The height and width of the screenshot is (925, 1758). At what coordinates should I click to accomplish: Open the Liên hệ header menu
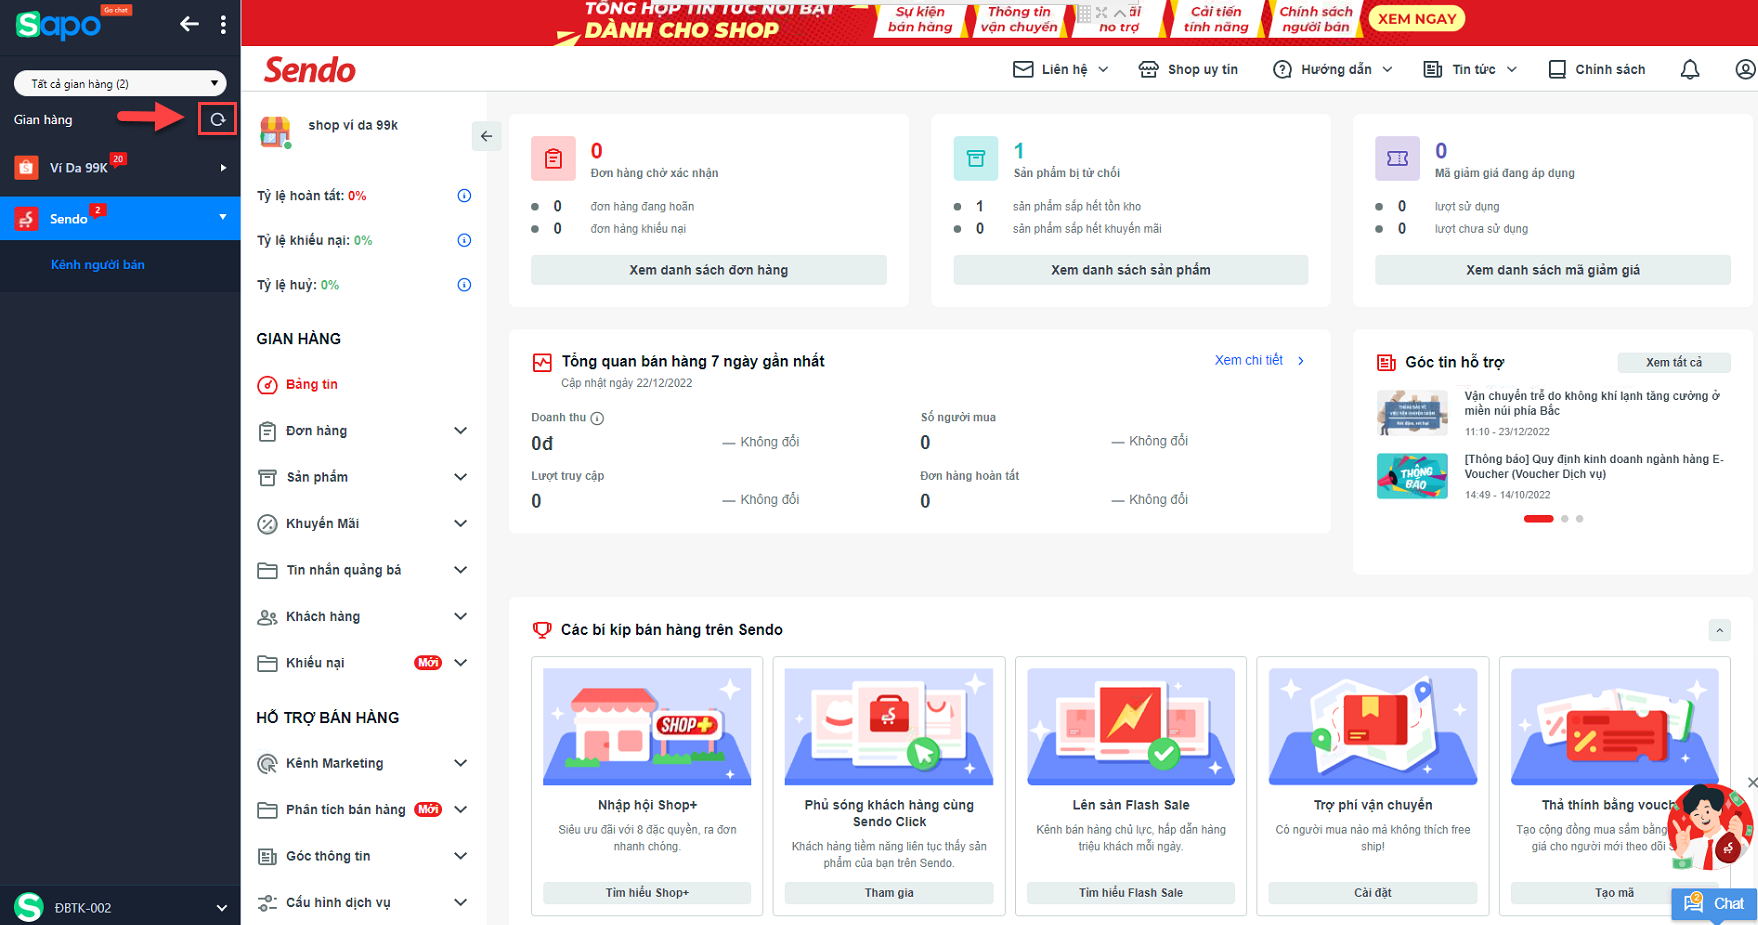(1061, 69)
